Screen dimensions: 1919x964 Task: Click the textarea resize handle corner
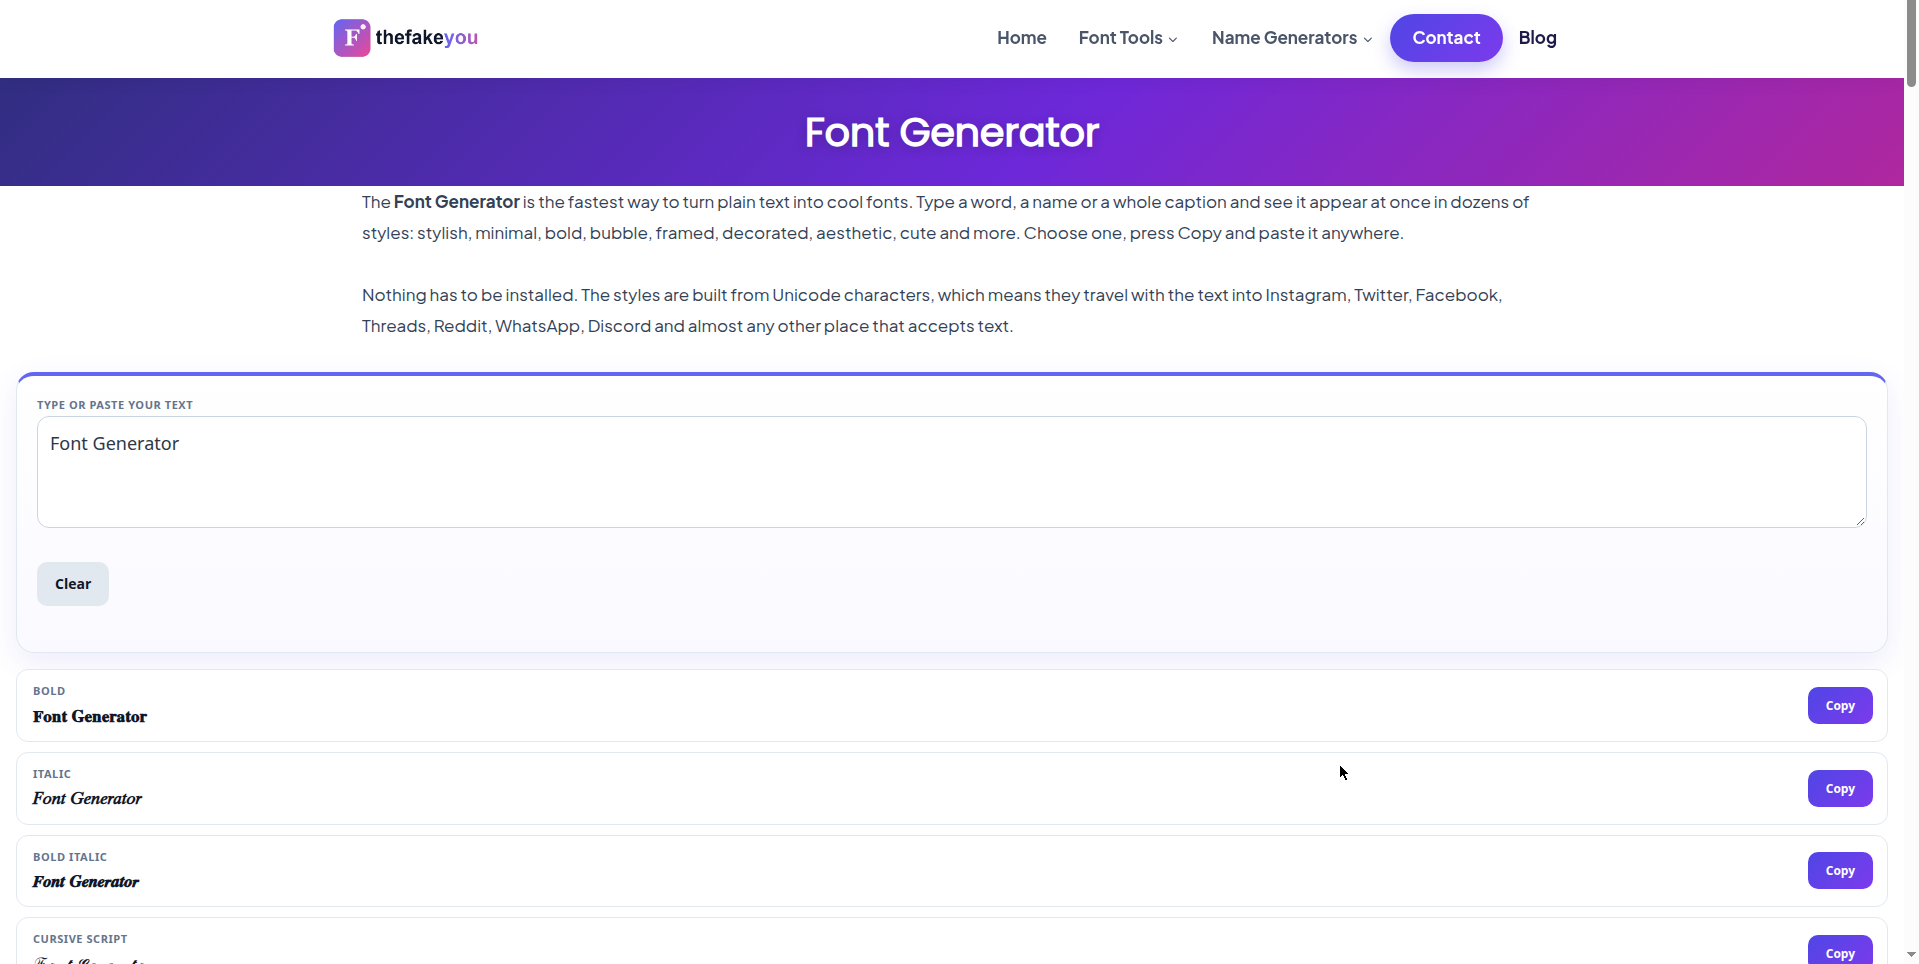[x=1860, y=521]
